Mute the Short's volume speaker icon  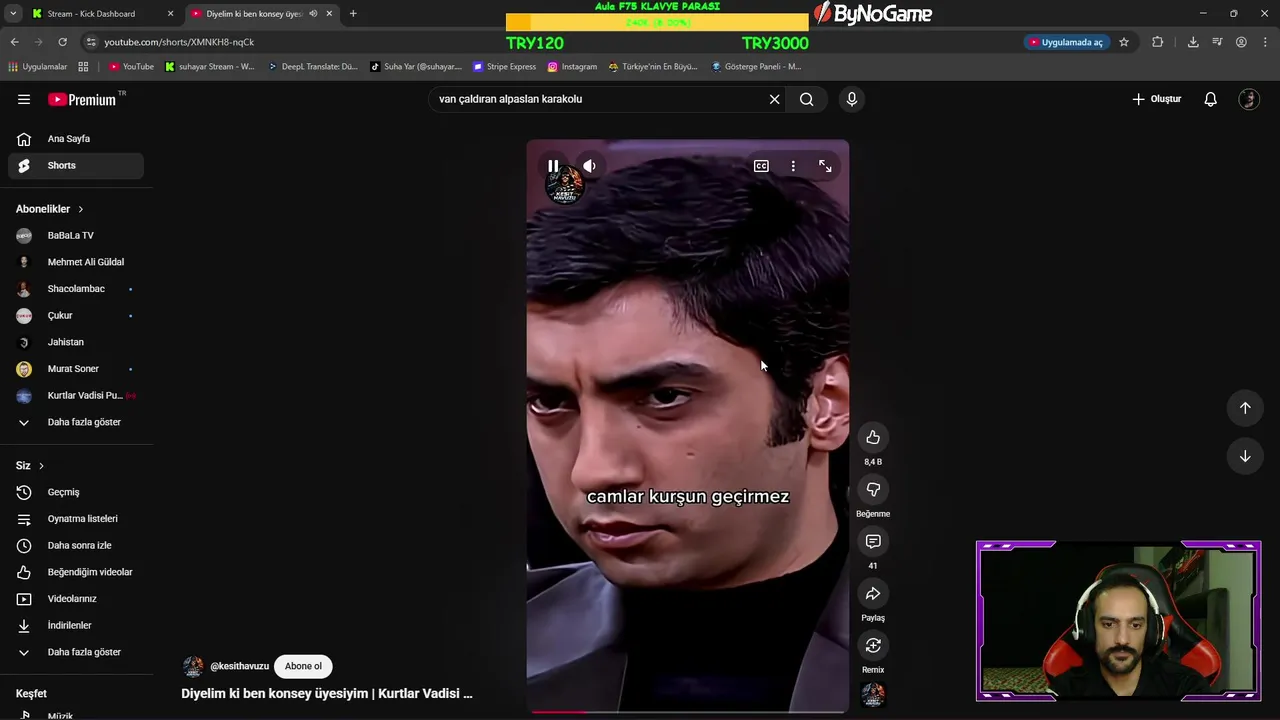coord(589,166)
